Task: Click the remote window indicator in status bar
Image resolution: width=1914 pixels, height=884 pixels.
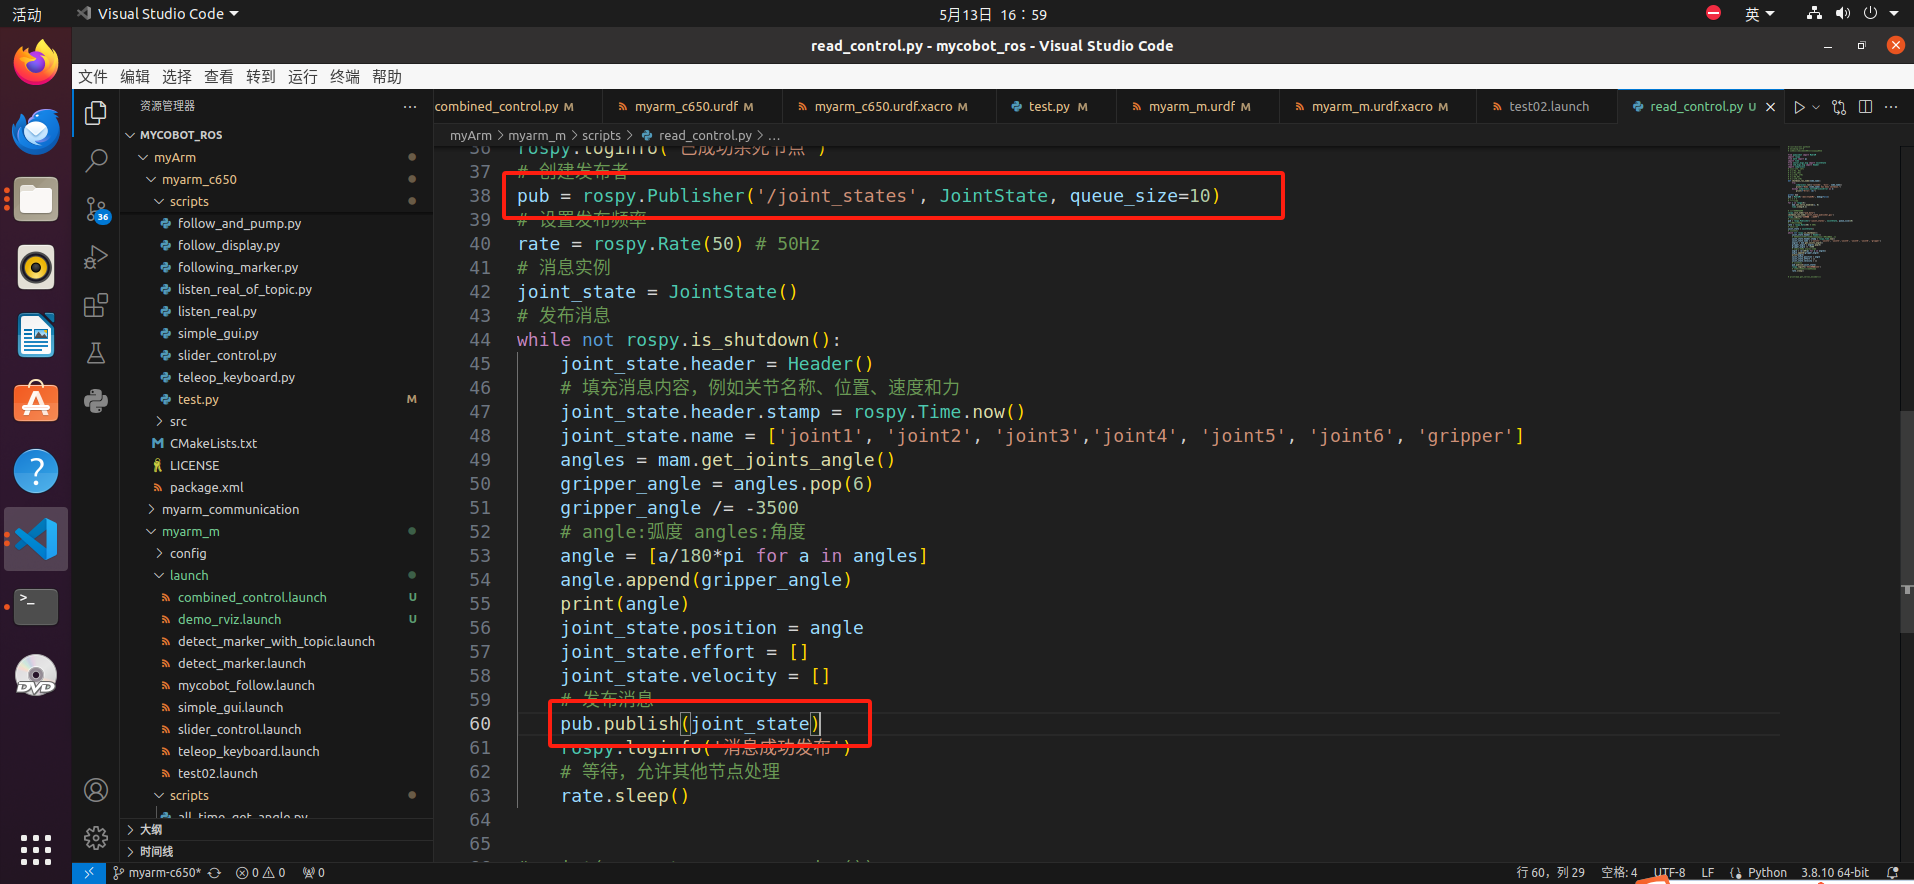Action: [x=88, y=873]
